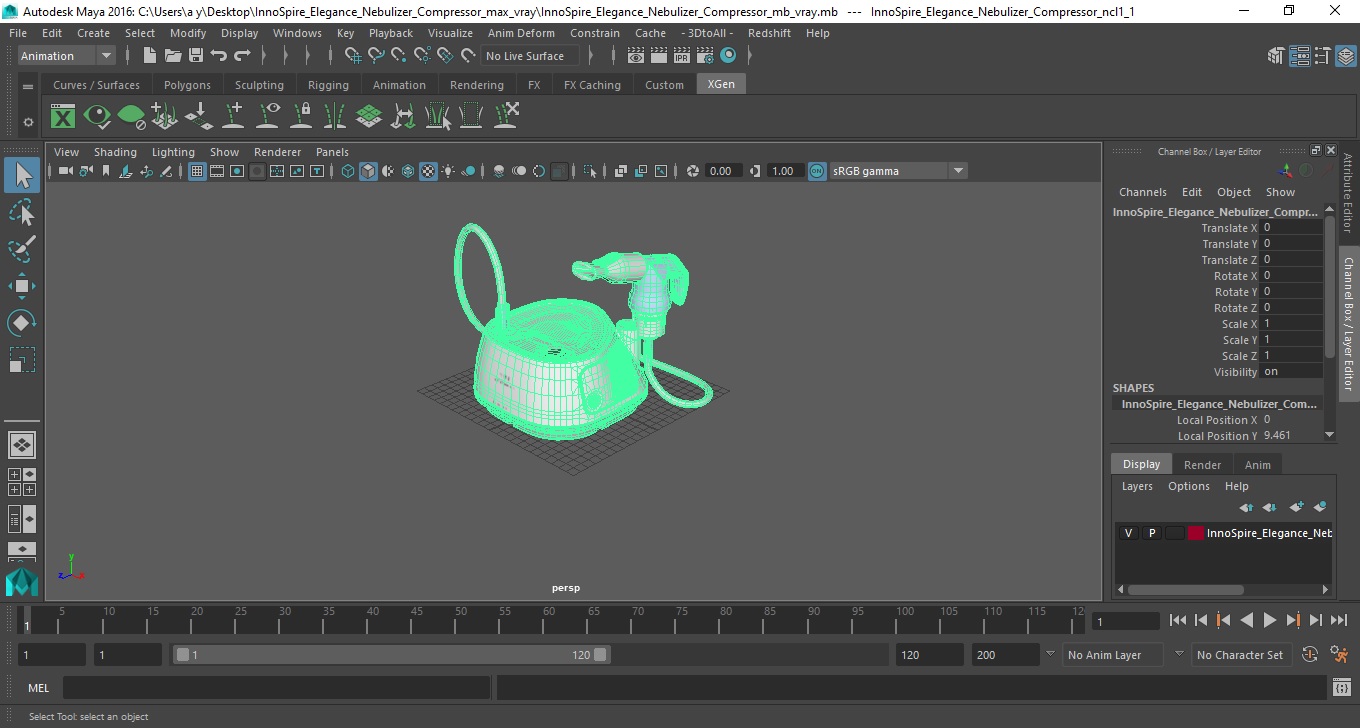The width and height of the screenshot is (1360, 728).
Task: Open the Animation menu set dropdown
Action: pos(66,56)
